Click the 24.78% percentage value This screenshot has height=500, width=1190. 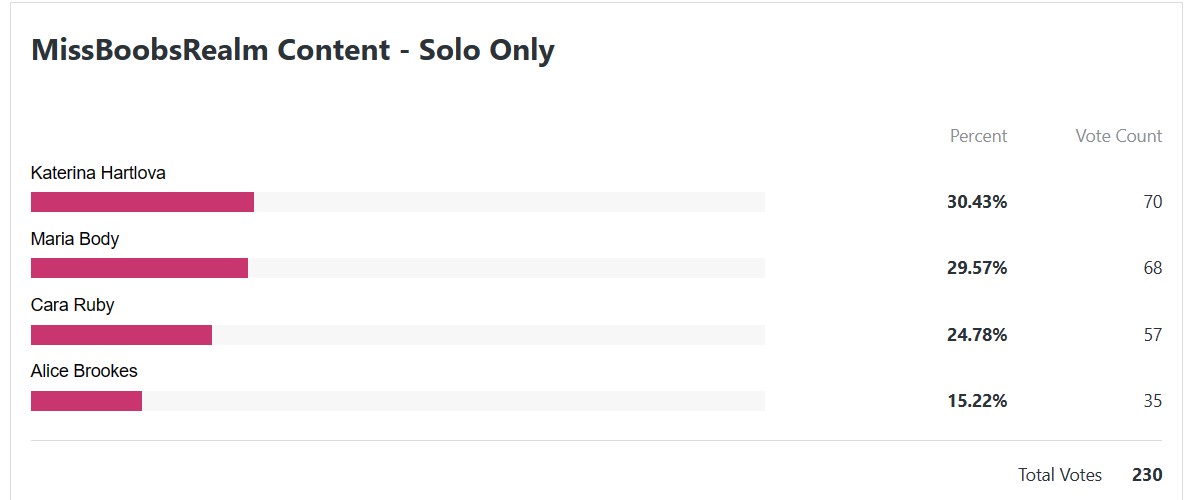[977, 335]
